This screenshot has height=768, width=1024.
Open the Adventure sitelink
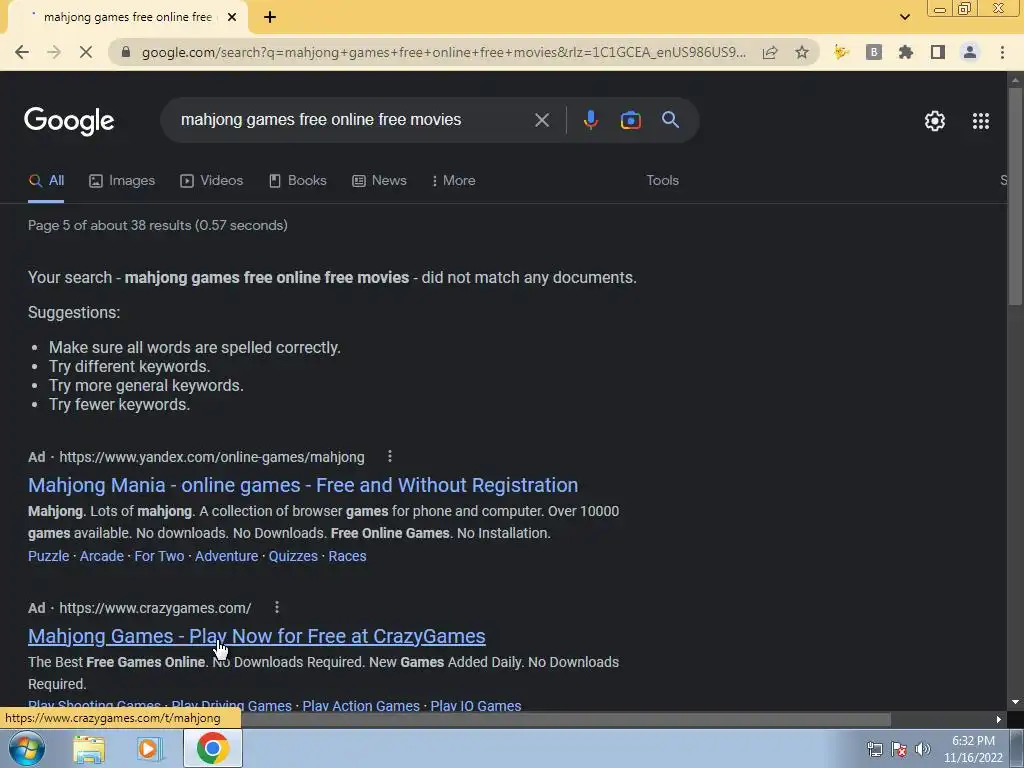pyautogui.click(x=227, y=556)
